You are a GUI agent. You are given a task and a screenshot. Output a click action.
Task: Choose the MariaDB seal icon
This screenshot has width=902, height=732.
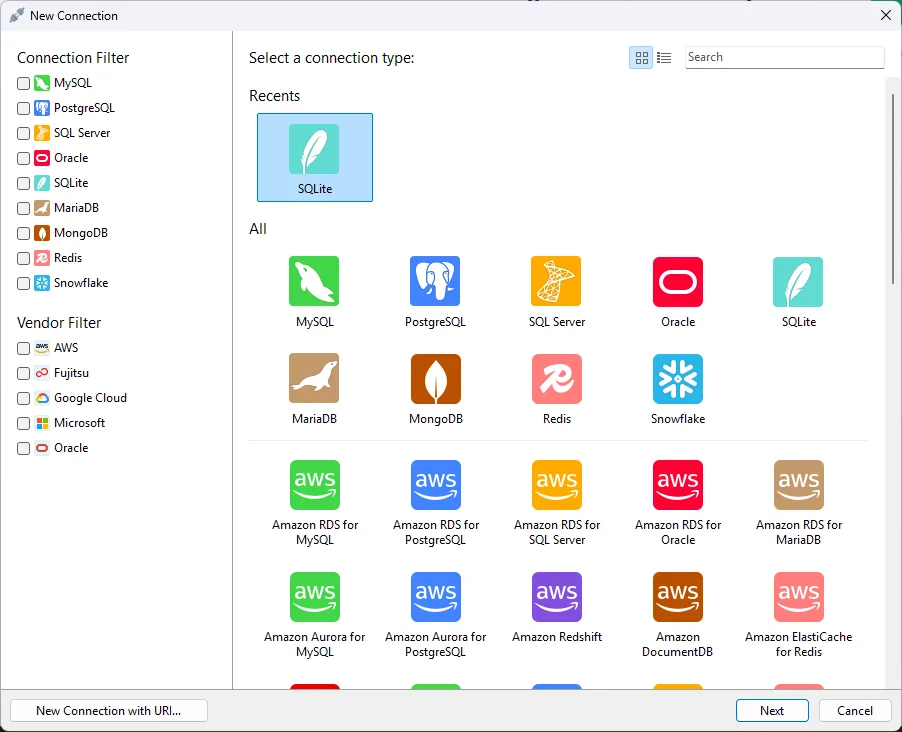point(314,378)
